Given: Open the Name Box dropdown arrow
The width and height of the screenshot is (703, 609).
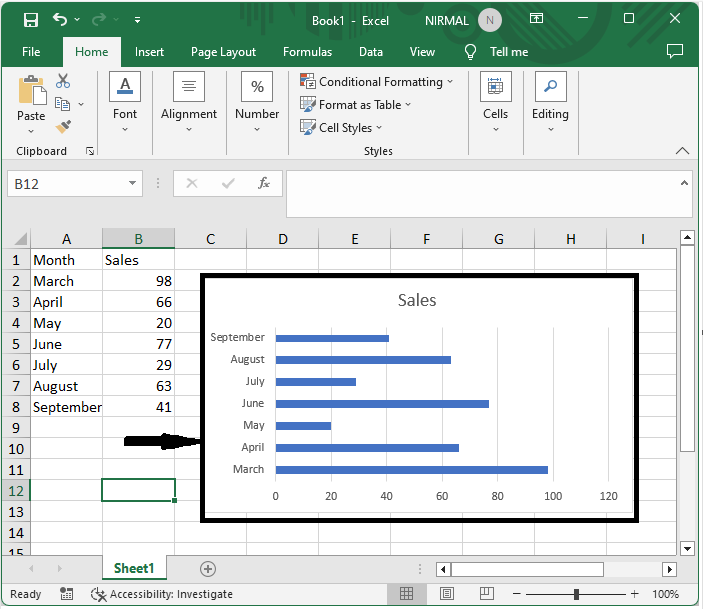Looking at the screenshot, I should pos(134,184).
